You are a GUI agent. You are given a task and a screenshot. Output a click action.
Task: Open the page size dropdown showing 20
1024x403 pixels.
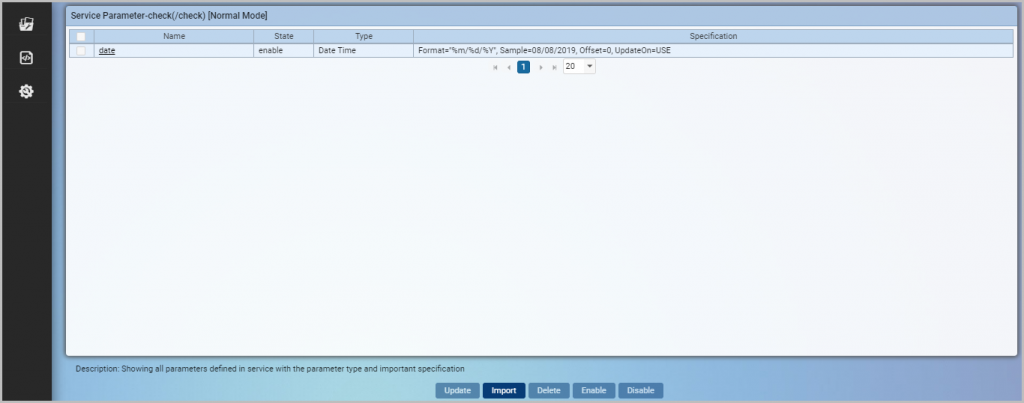(579, 67)
